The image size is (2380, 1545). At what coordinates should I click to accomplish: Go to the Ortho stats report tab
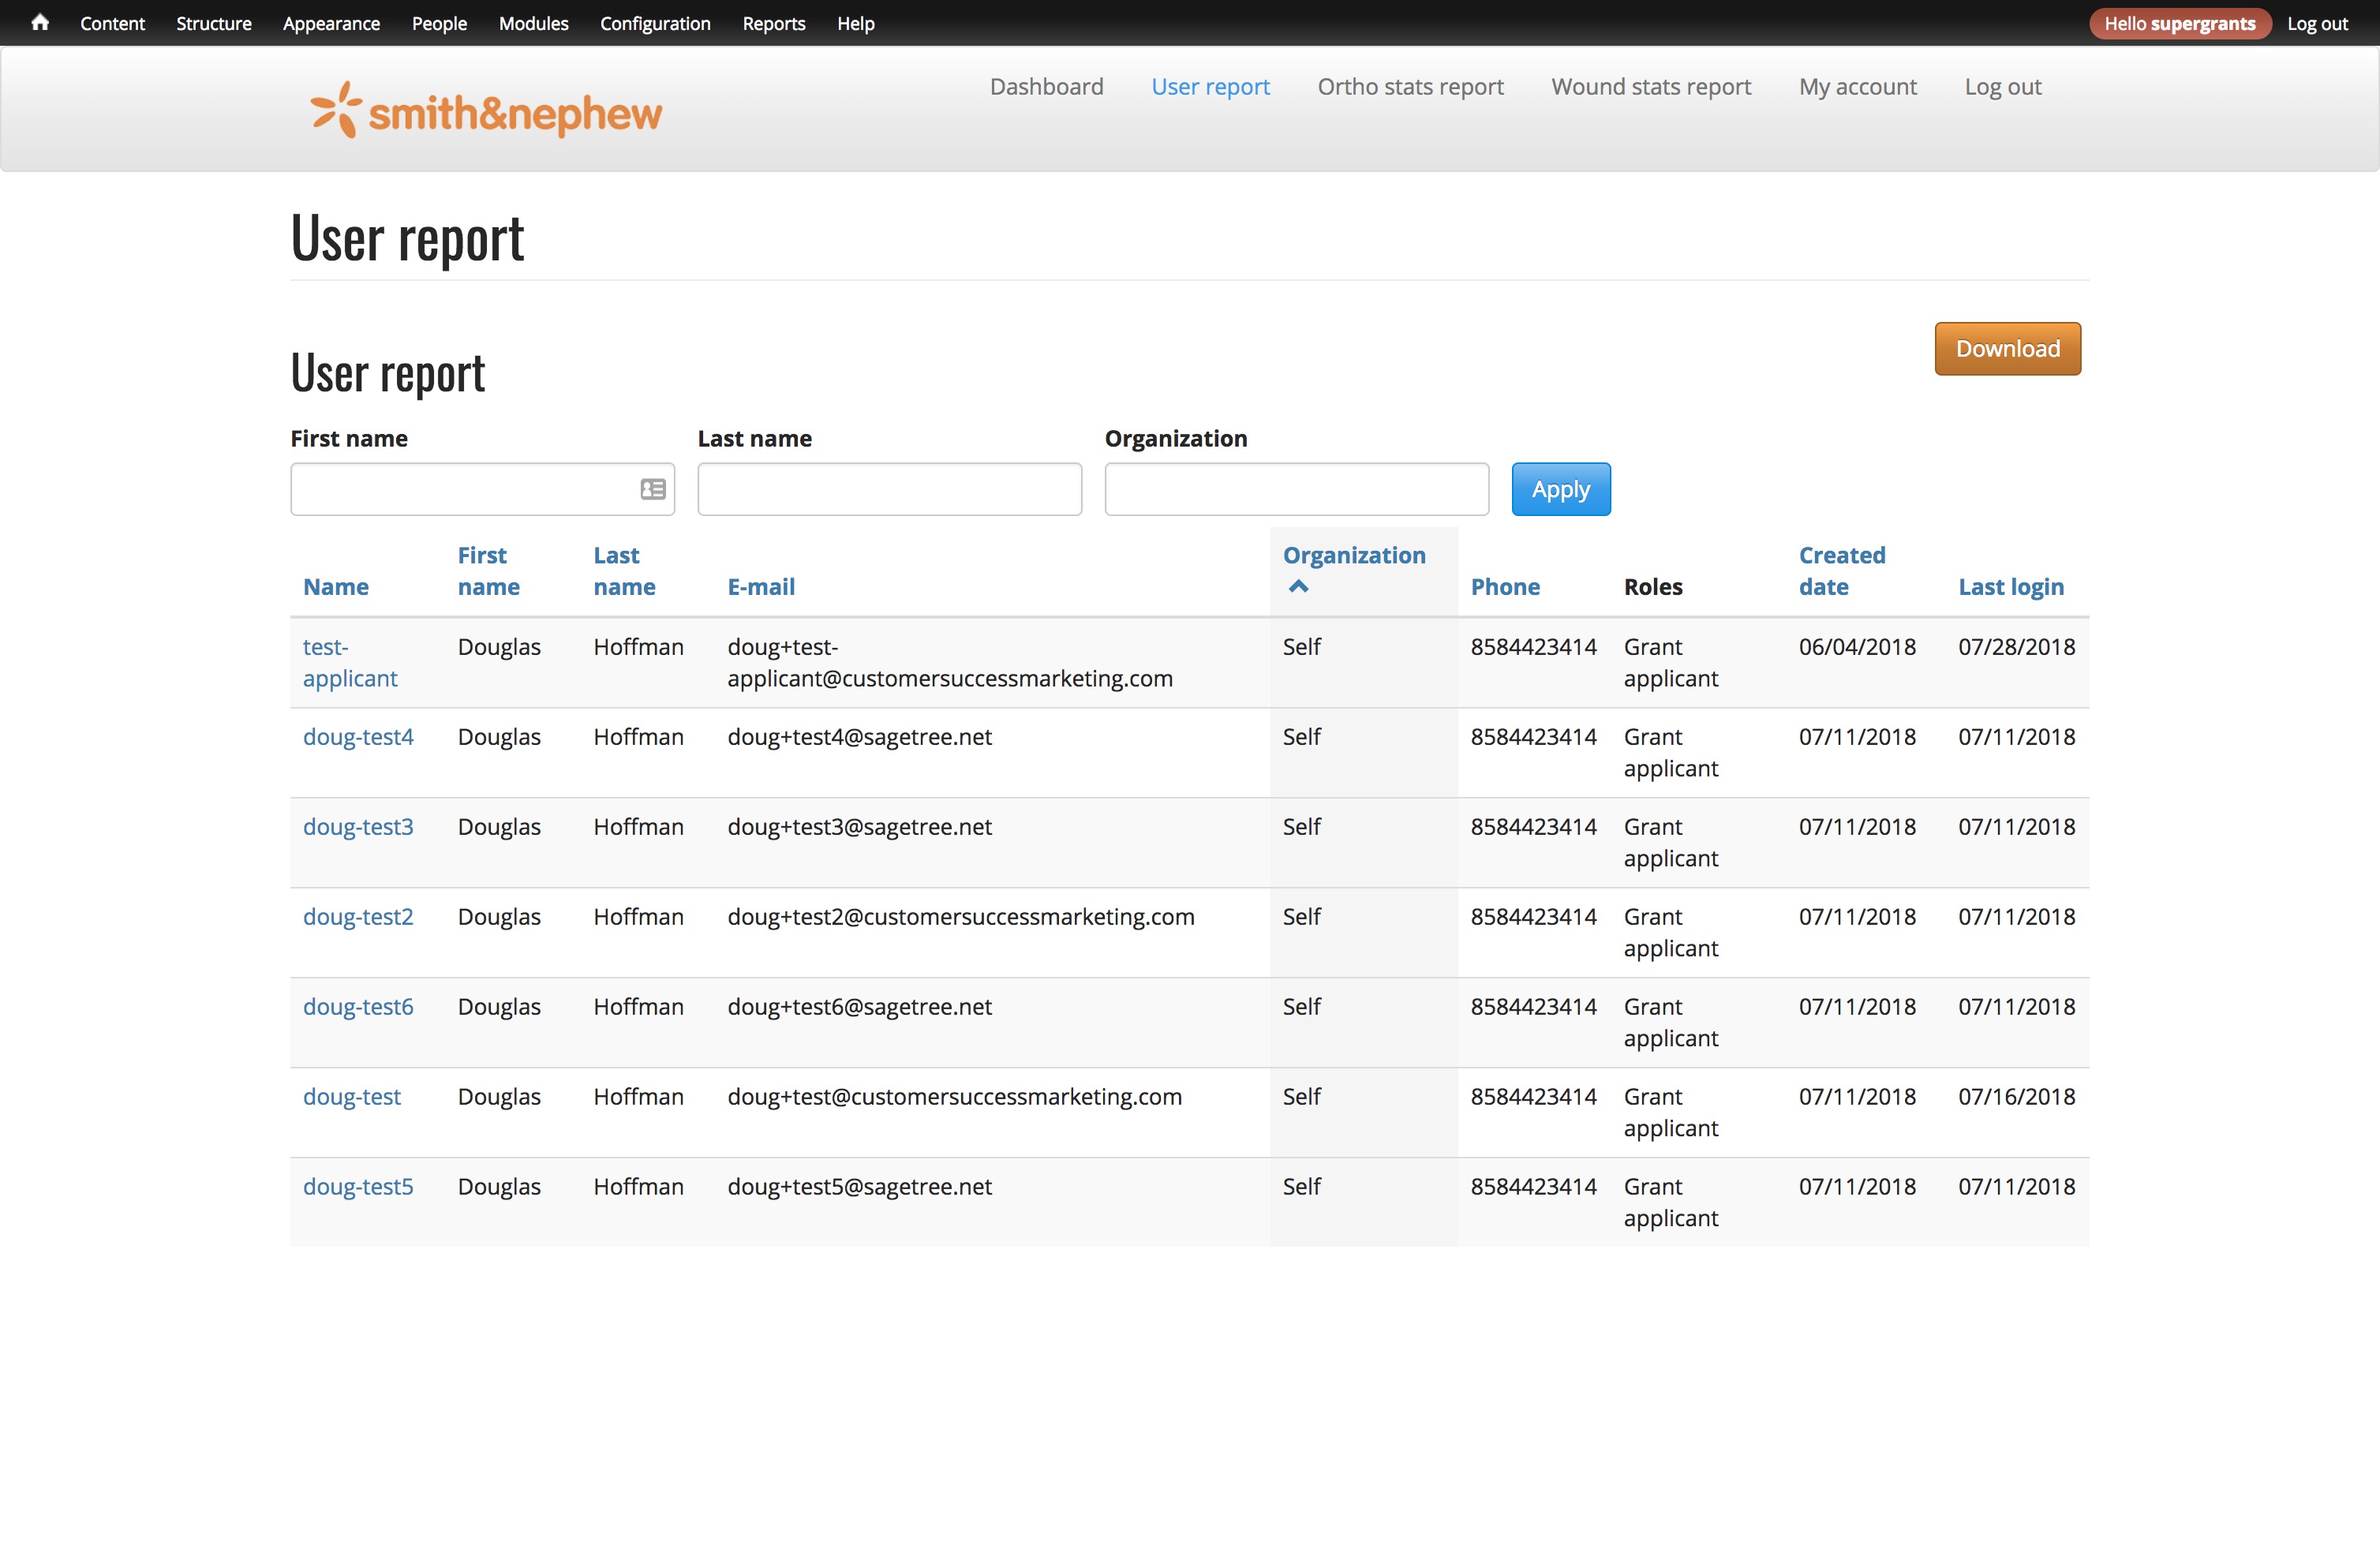pyautogui.click(x=1410, y=87)
